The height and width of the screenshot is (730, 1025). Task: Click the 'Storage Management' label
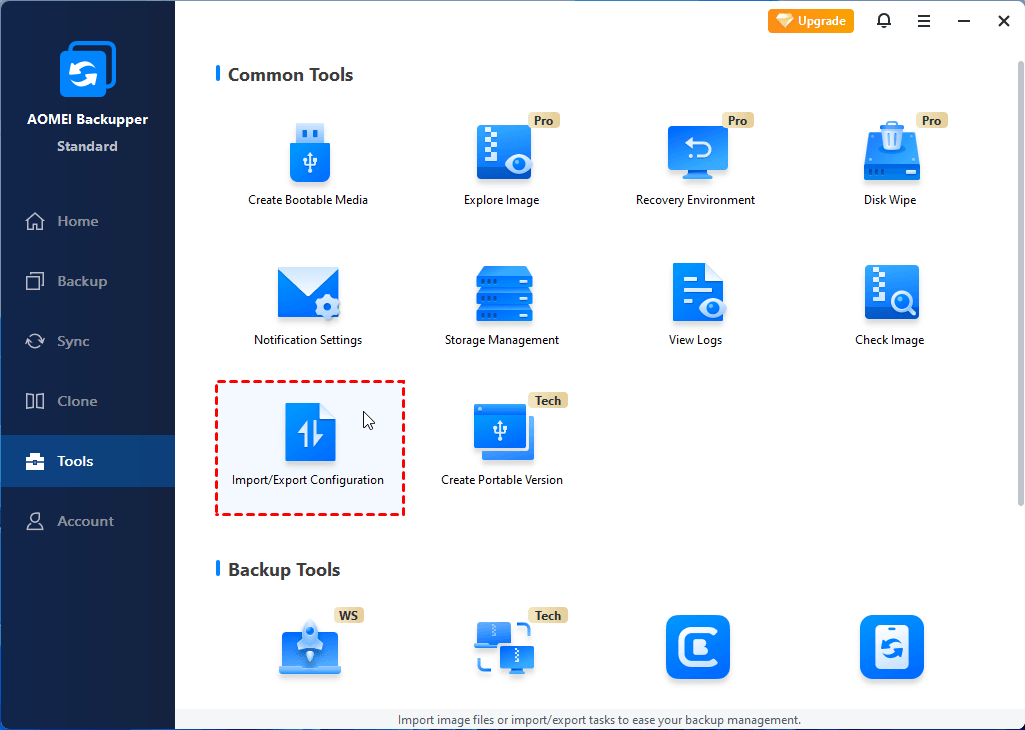[x=502, y=340]
